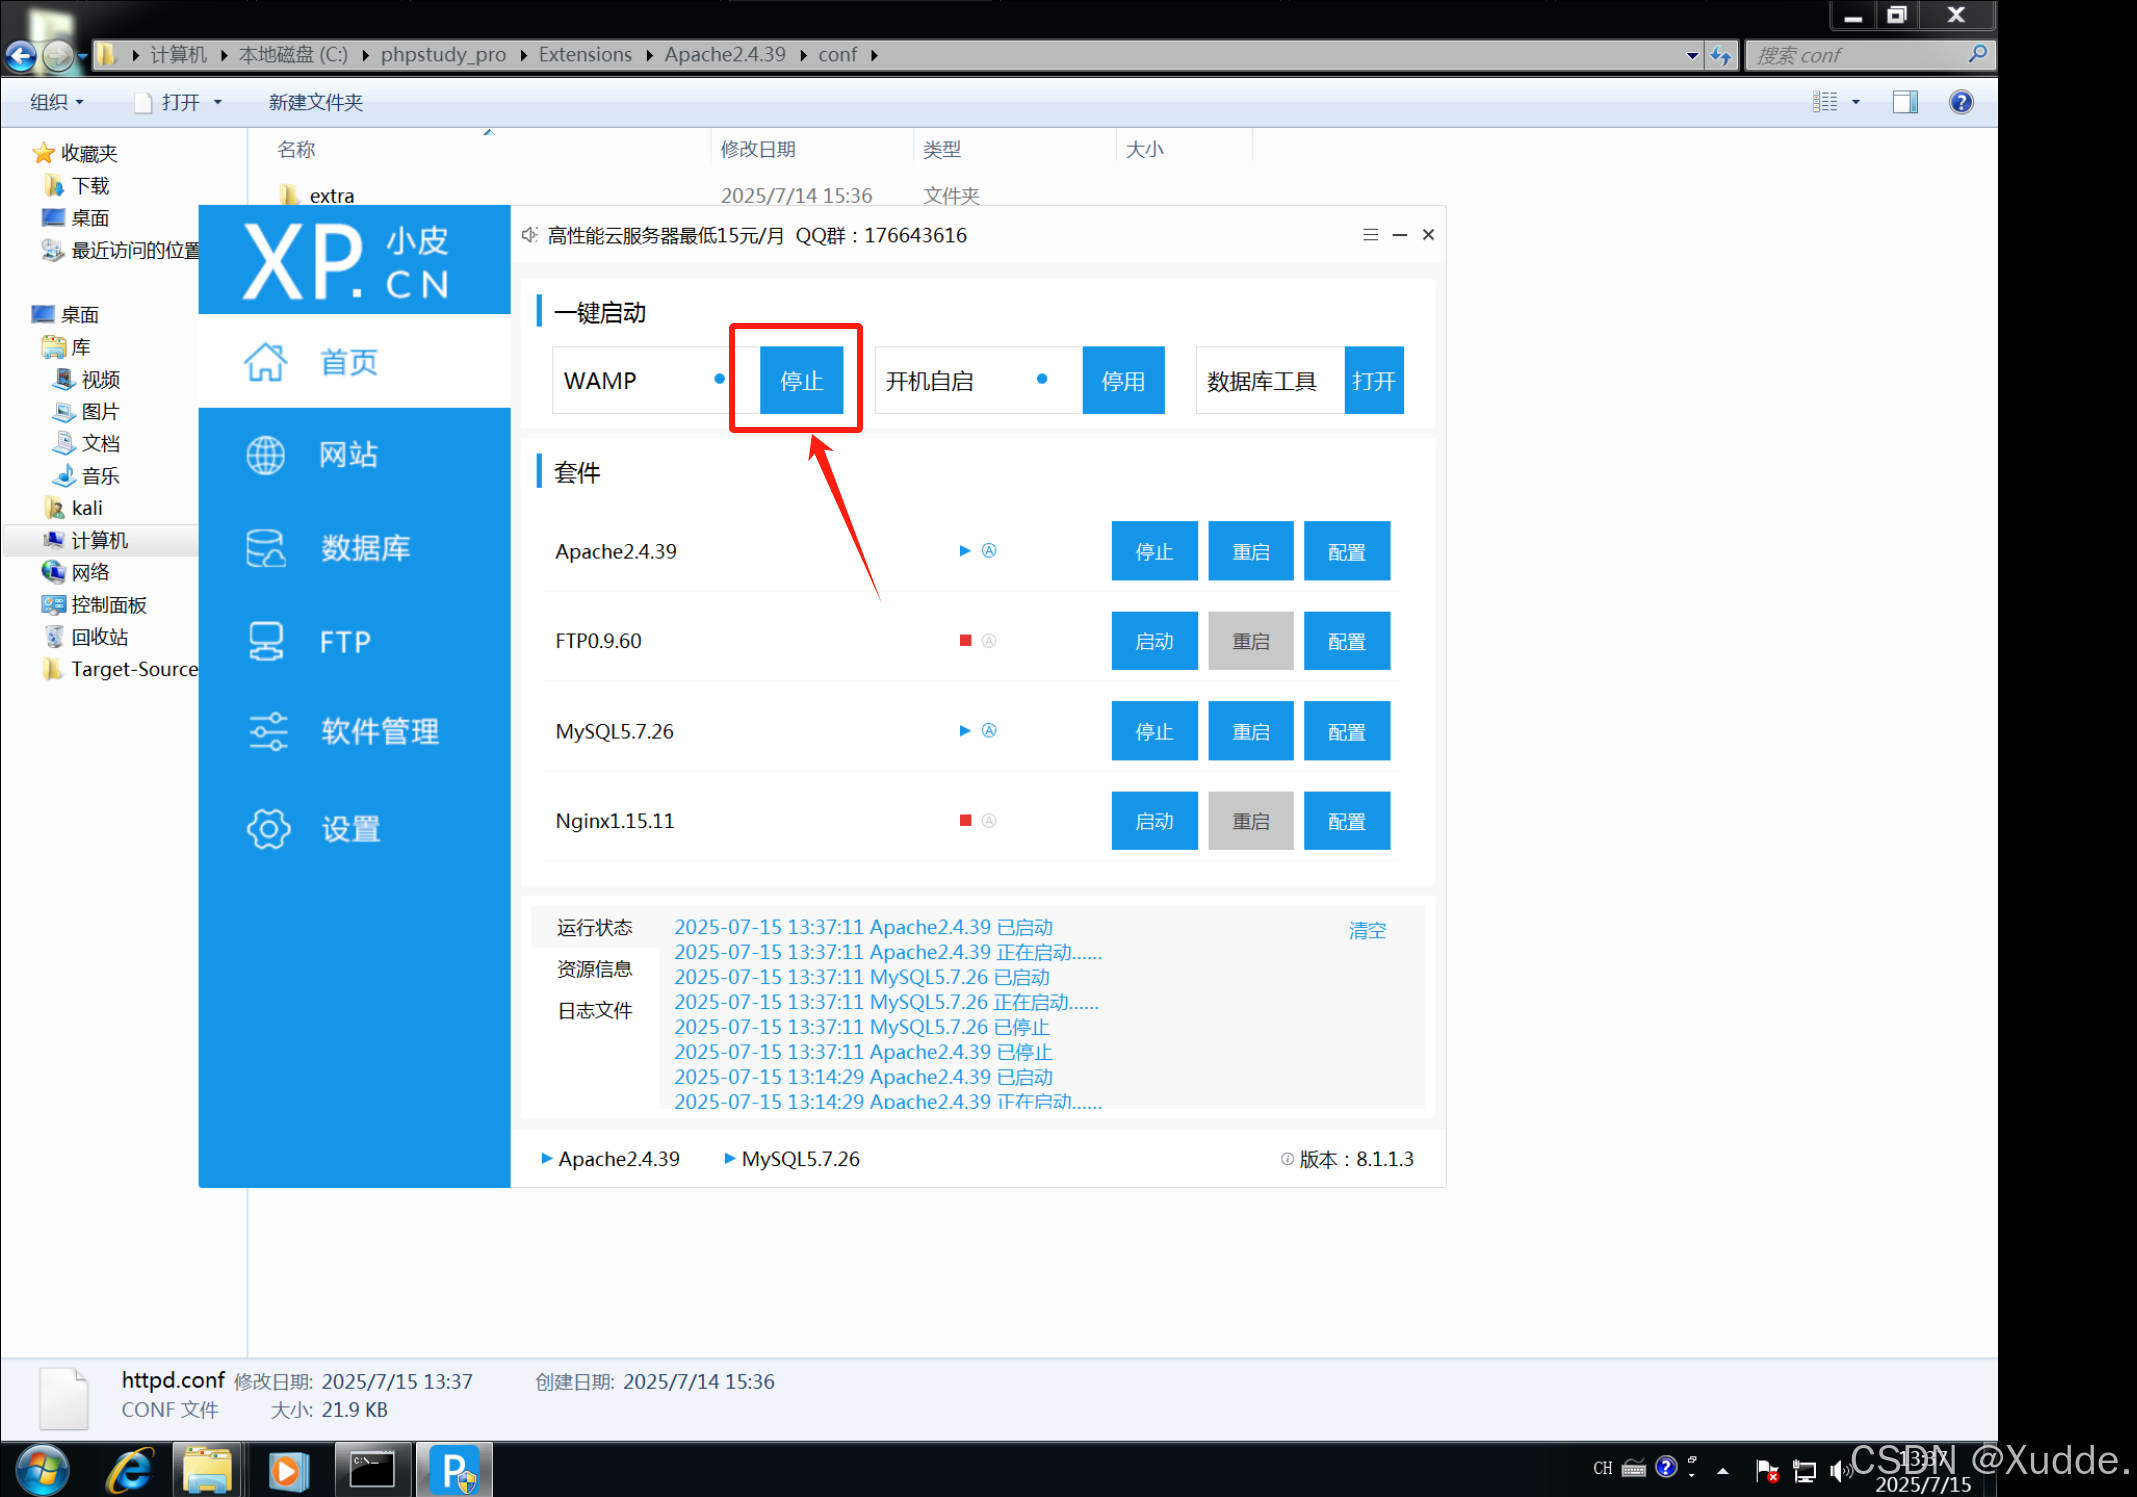Toggle Apache2.4.39 auto-start A icon
The width and height of the screenshot is (2137, 1497).
click(989, 550)
